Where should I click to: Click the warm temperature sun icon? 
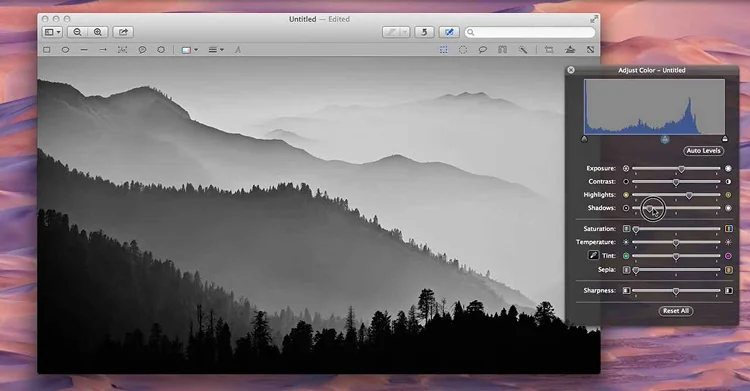point(728,243)
